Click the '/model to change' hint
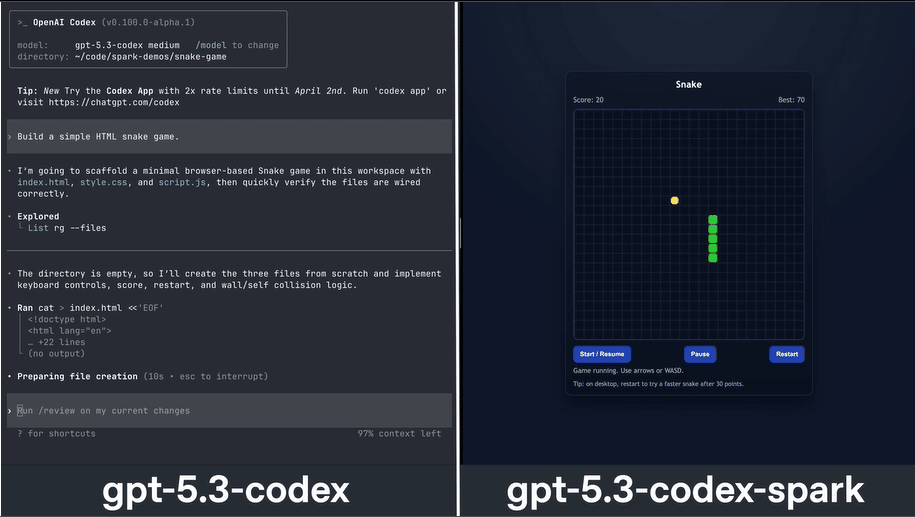Viewport: 915px width, 517px height. pyautogui.click(x=237, y=45)
